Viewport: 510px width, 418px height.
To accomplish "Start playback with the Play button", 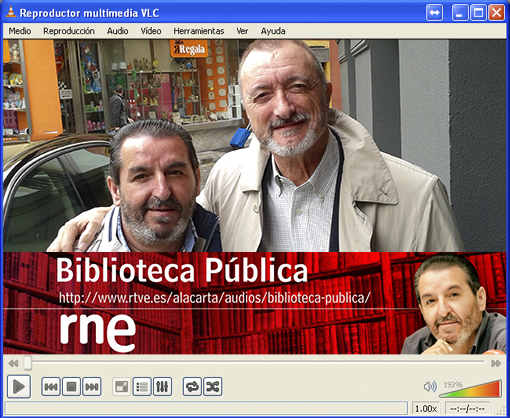I will pyautogui.click(x=19, y=387).
